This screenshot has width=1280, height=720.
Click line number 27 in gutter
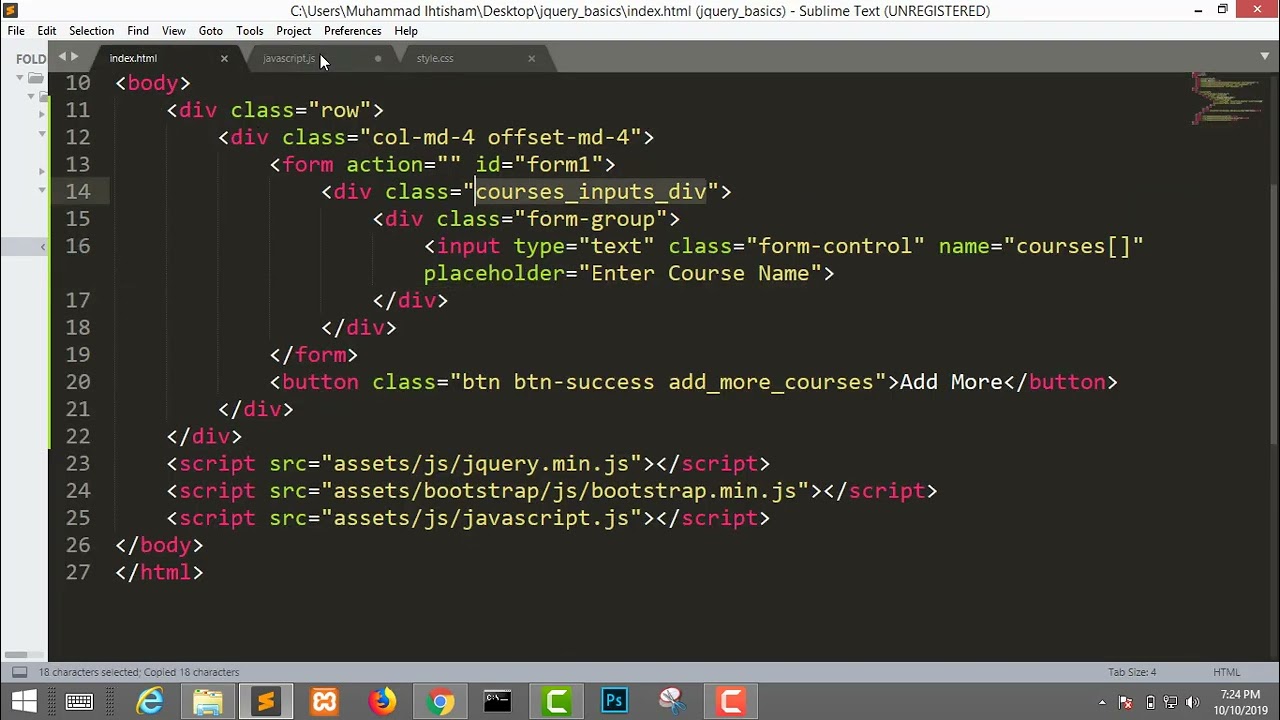click(77, 573)
